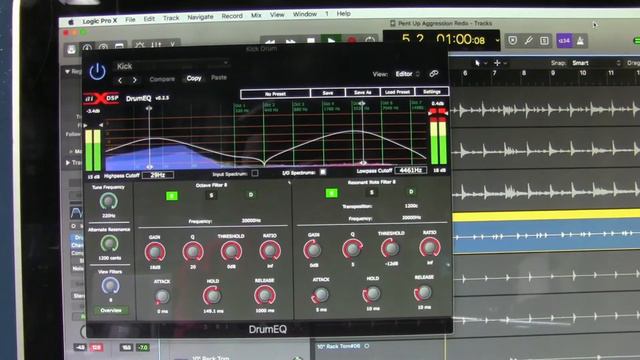
Task: Click Octave Filter Q knob showing 20
Action: pos(193,252)
